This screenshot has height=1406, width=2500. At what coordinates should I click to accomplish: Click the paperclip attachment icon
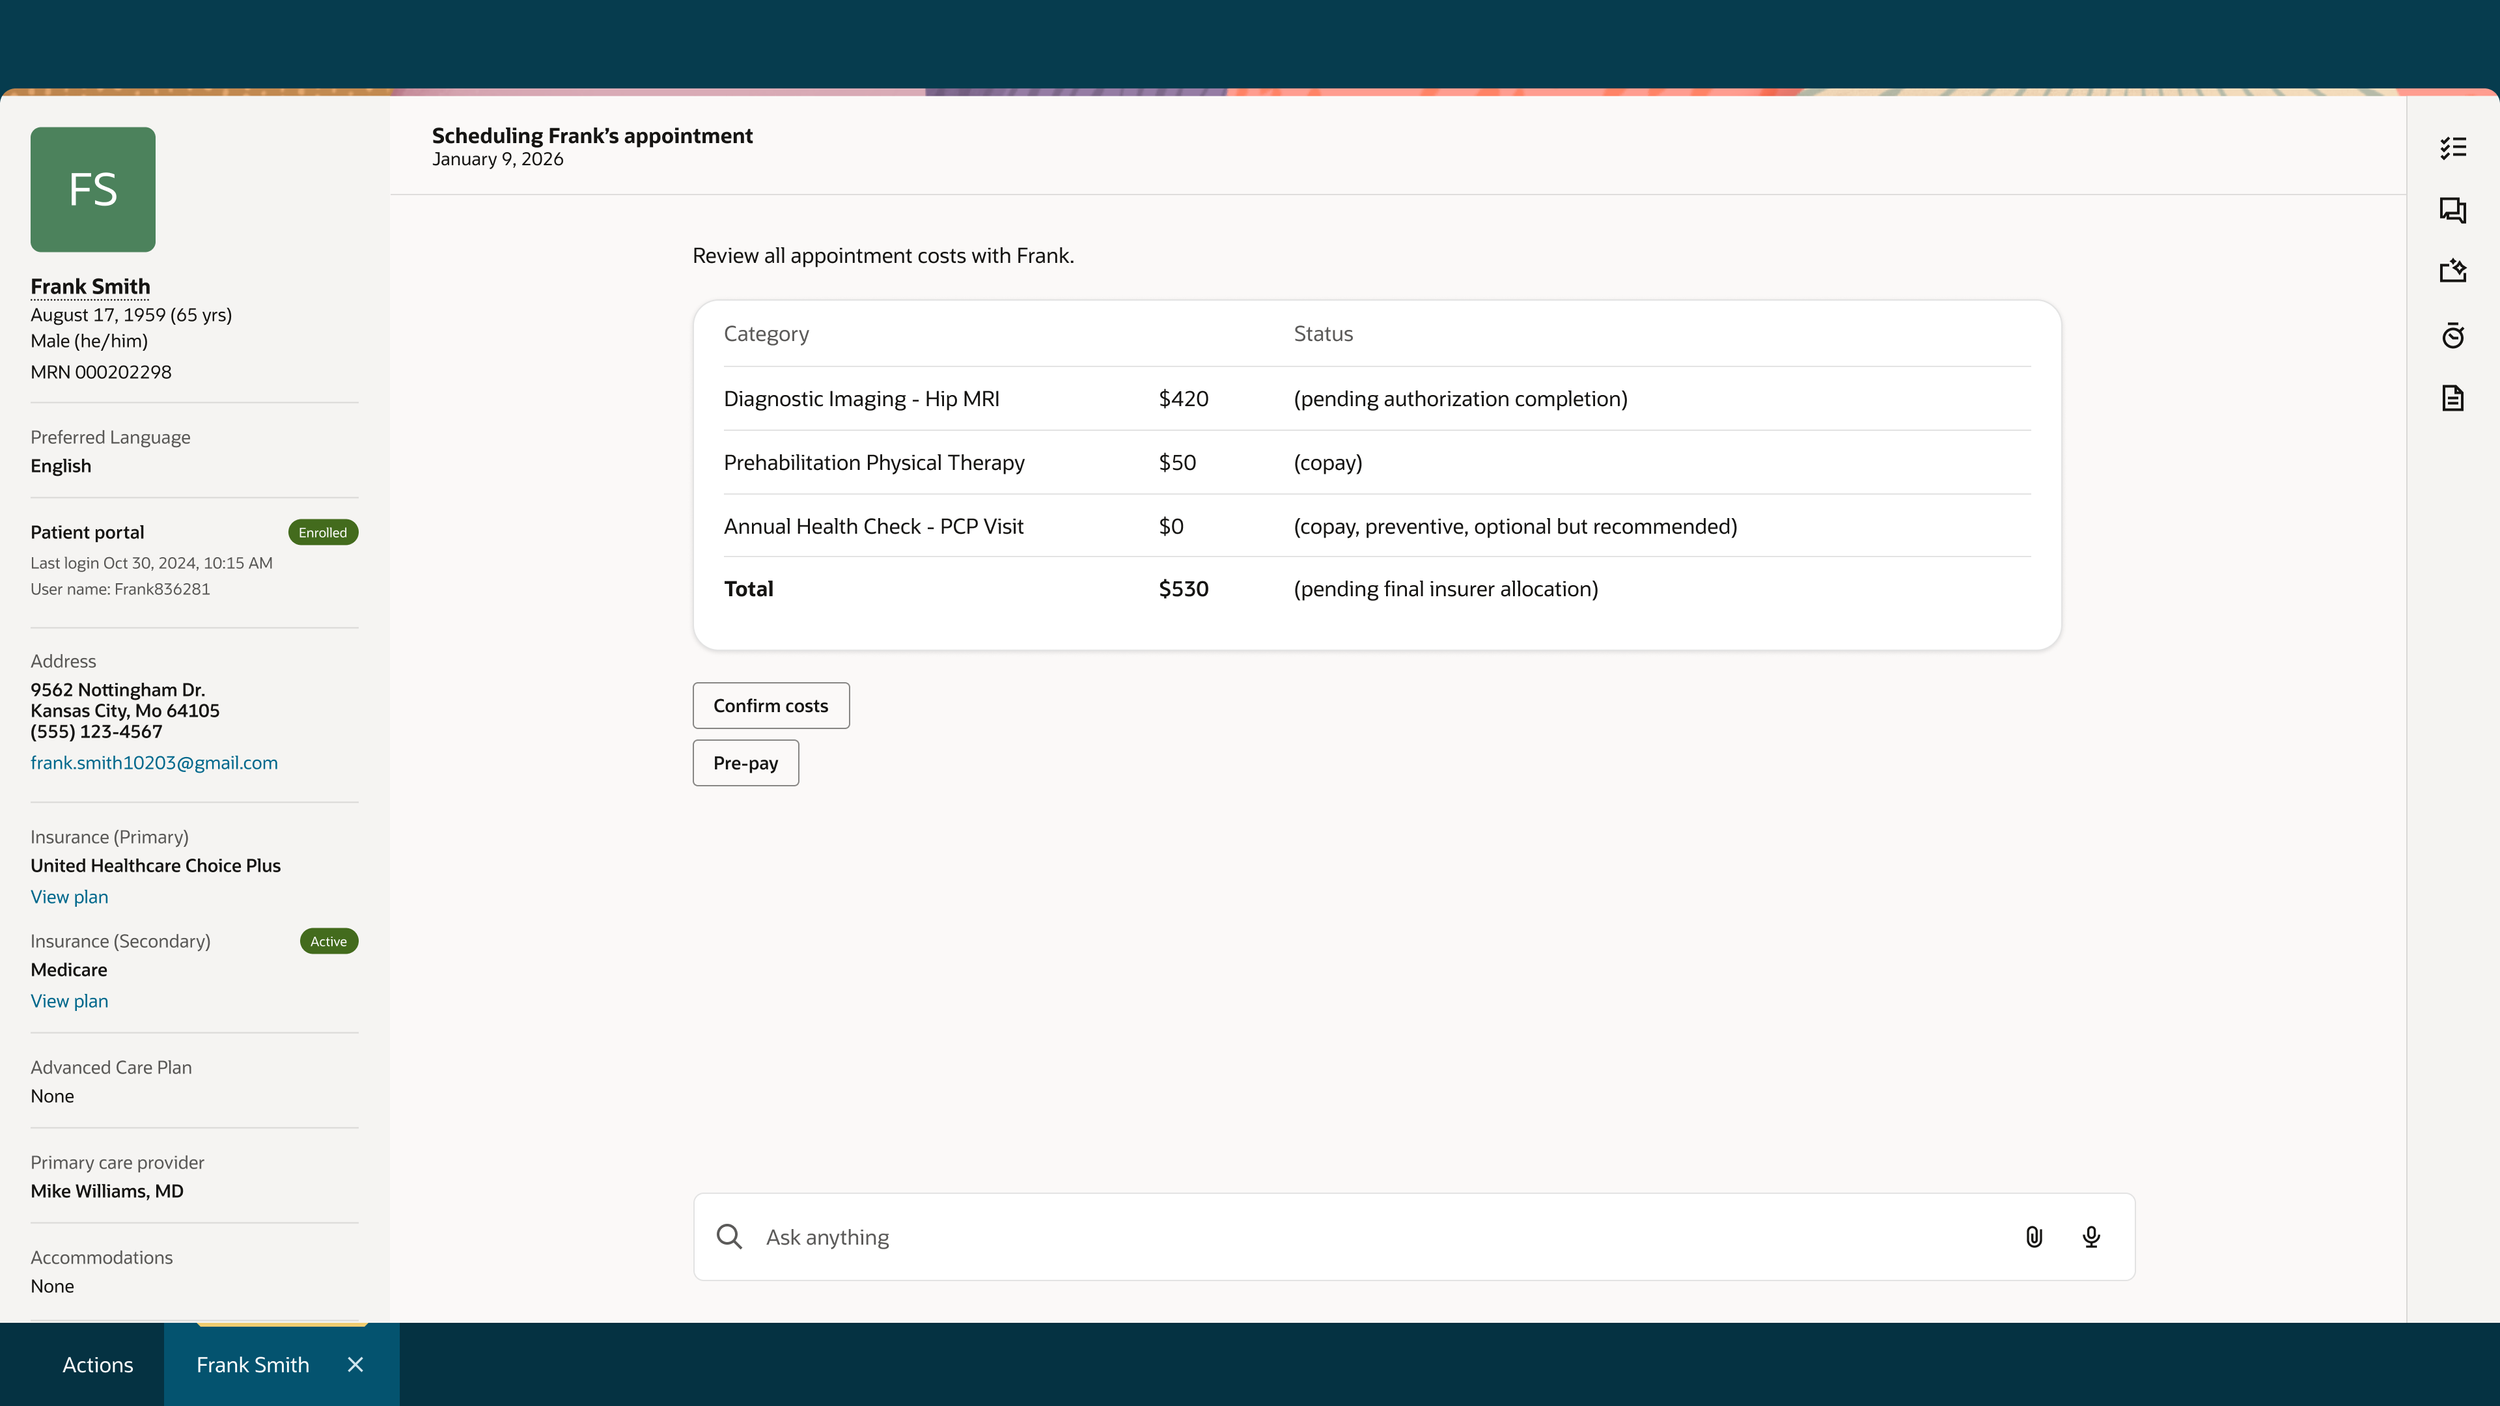[2034, 1237]
